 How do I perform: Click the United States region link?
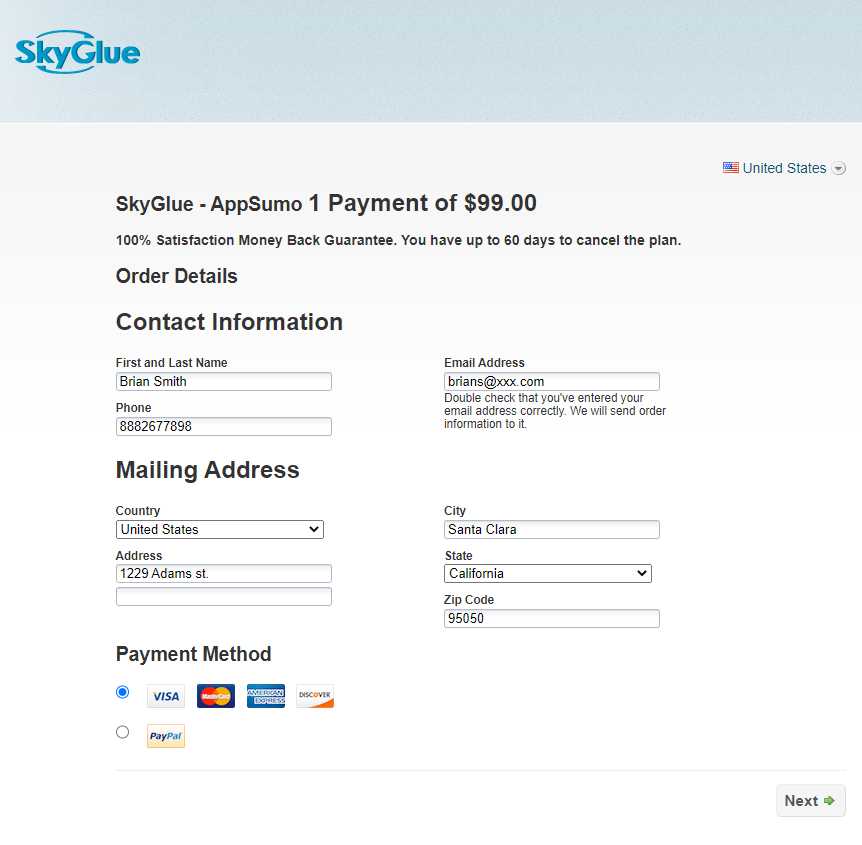pyautogui.click(x=784, y=168)
